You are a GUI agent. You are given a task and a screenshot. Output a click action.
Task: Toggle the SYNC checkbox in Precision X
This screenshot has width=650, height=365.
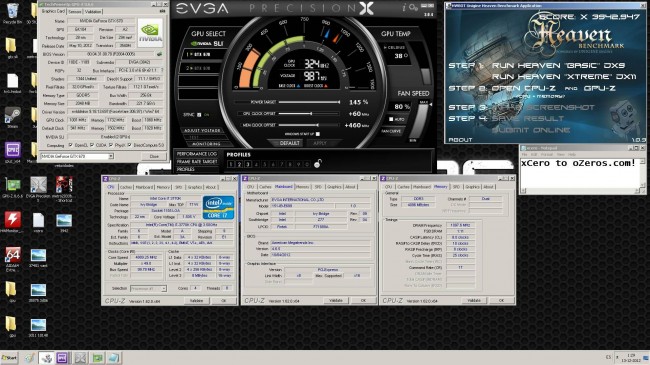tap(199, 115)
